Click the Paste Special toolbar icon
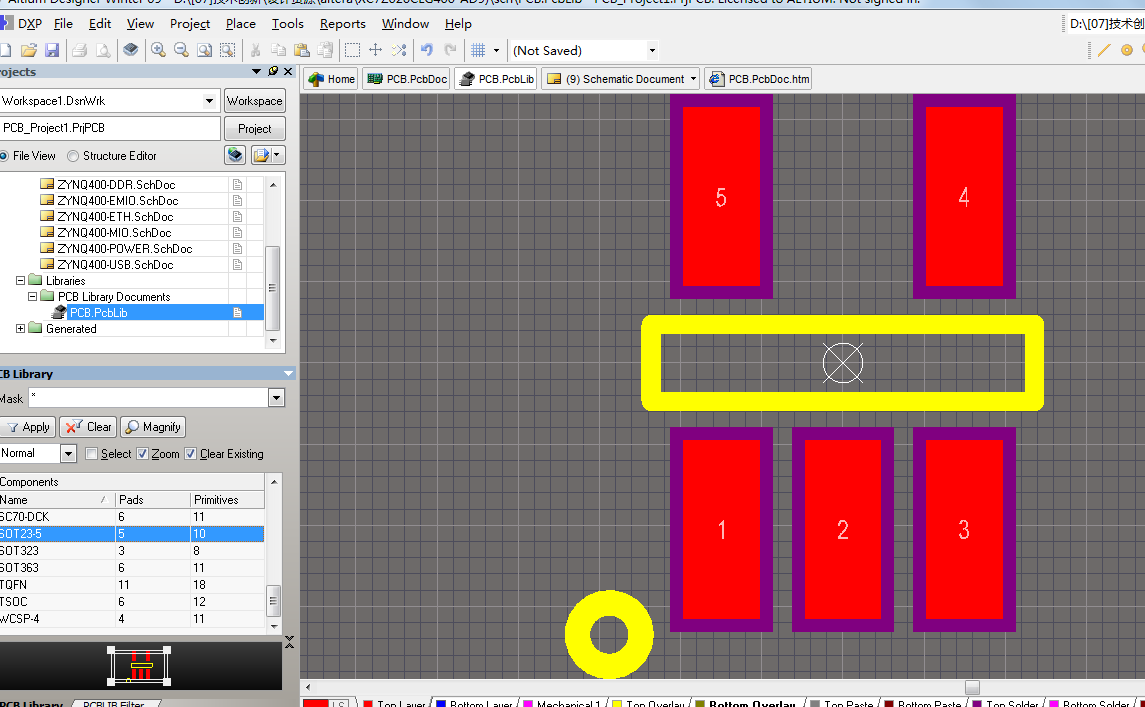Image resolution: width=1145 pixels, height=707 pixels. point(325,50)
